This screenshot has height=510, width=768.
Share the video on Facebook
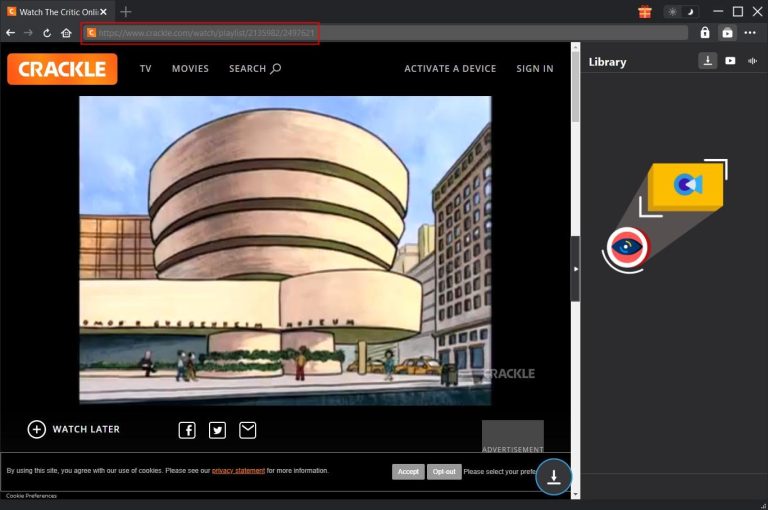(x=187, y=430)
